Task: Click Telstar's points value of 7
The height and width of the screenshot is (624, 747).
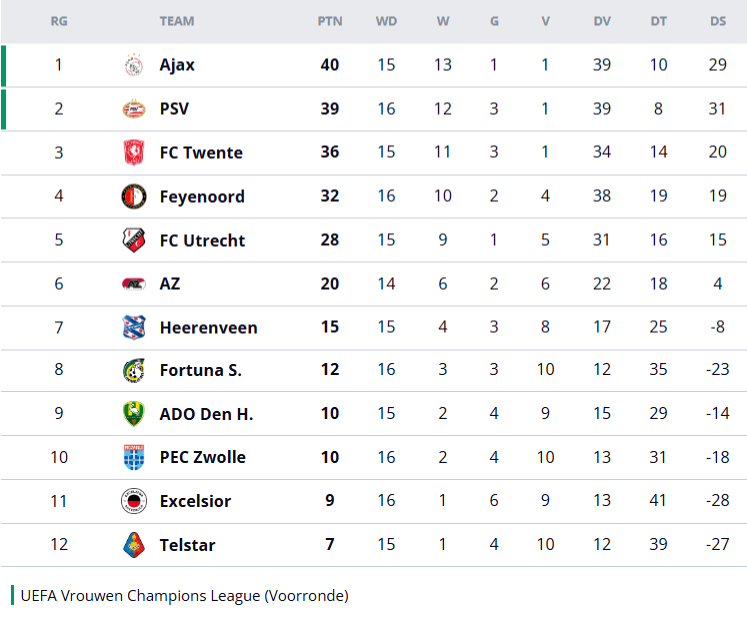Action: pos(329,545)
